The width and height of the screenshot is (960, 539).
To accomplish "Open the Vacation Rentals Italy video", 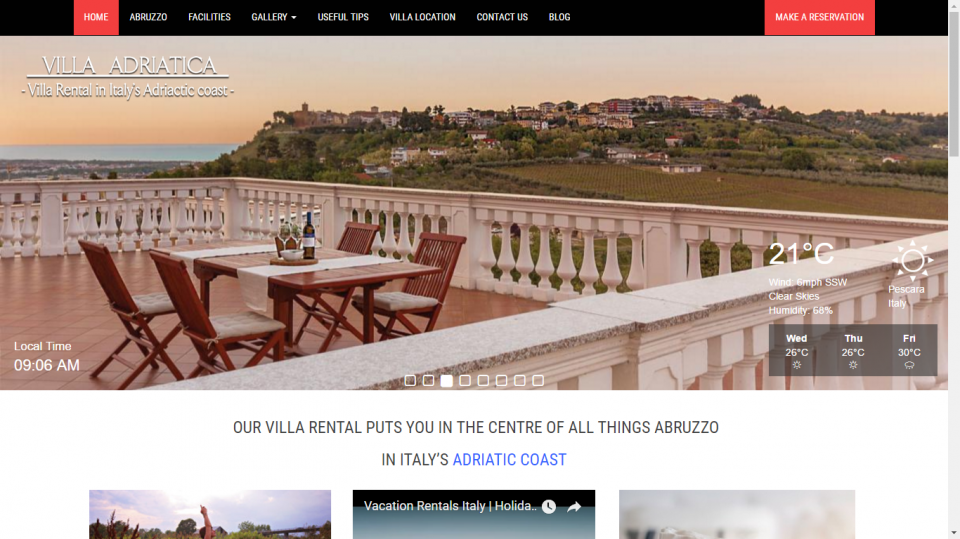I will [450, 506].
